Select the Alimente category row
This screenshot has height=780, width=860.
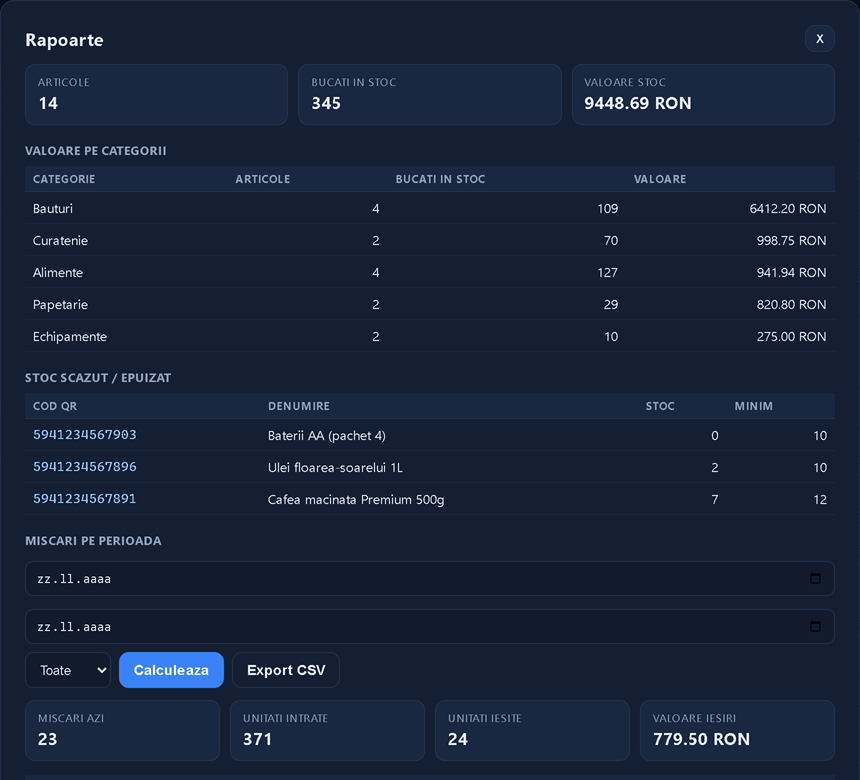(430, 273)
